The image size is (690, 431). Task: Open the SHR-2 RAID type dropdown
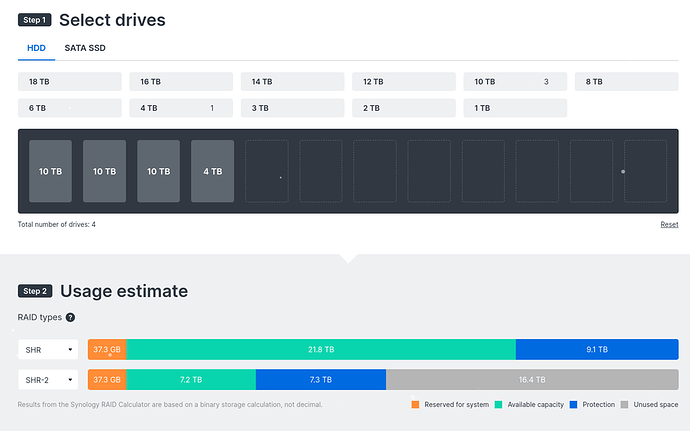48,379
